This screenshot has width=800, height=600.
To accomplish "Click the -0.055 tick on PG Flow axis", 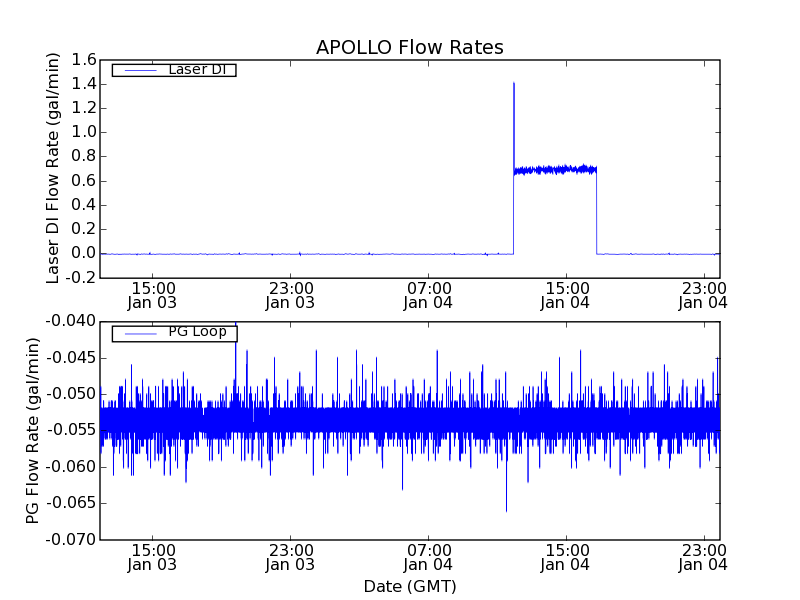I will 71,430.
